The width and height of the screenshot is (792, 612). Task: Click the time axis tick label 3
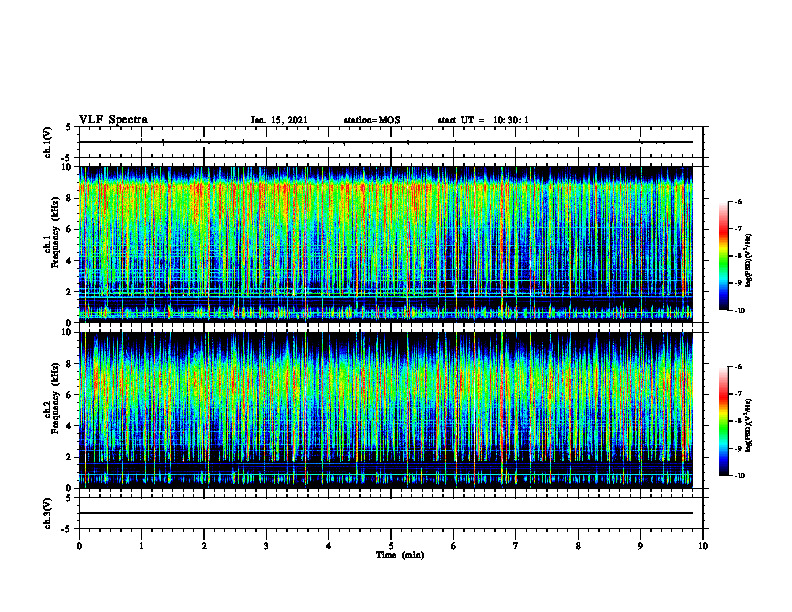pos(266,546)
